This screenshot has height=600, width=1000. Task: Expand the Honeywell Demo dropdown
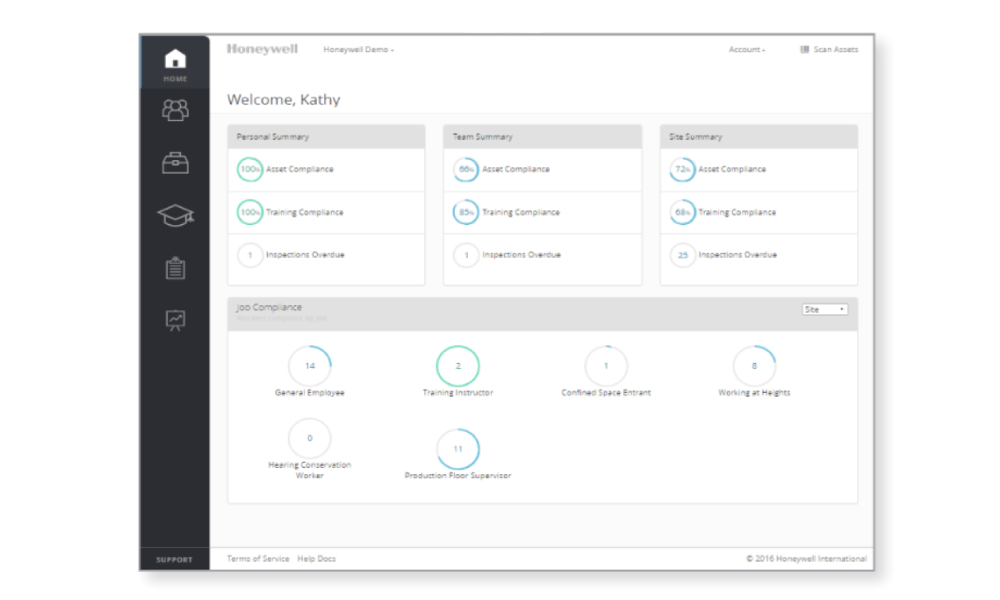(358, 49)
